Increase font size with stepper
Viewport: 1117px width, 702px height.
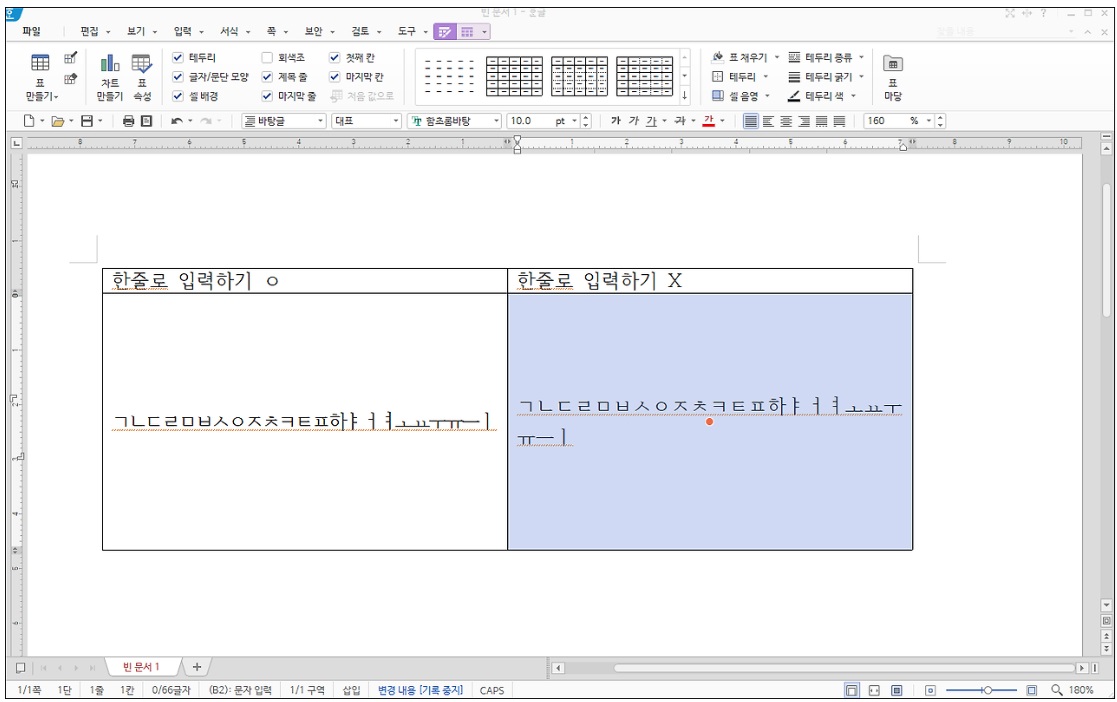click(586, 118)
